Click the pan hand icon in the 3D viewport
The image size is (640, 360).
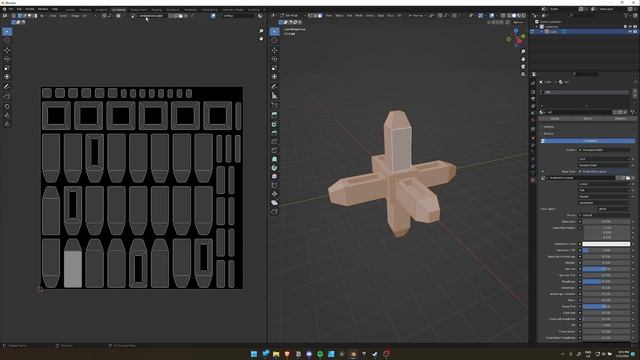[523, 59]
